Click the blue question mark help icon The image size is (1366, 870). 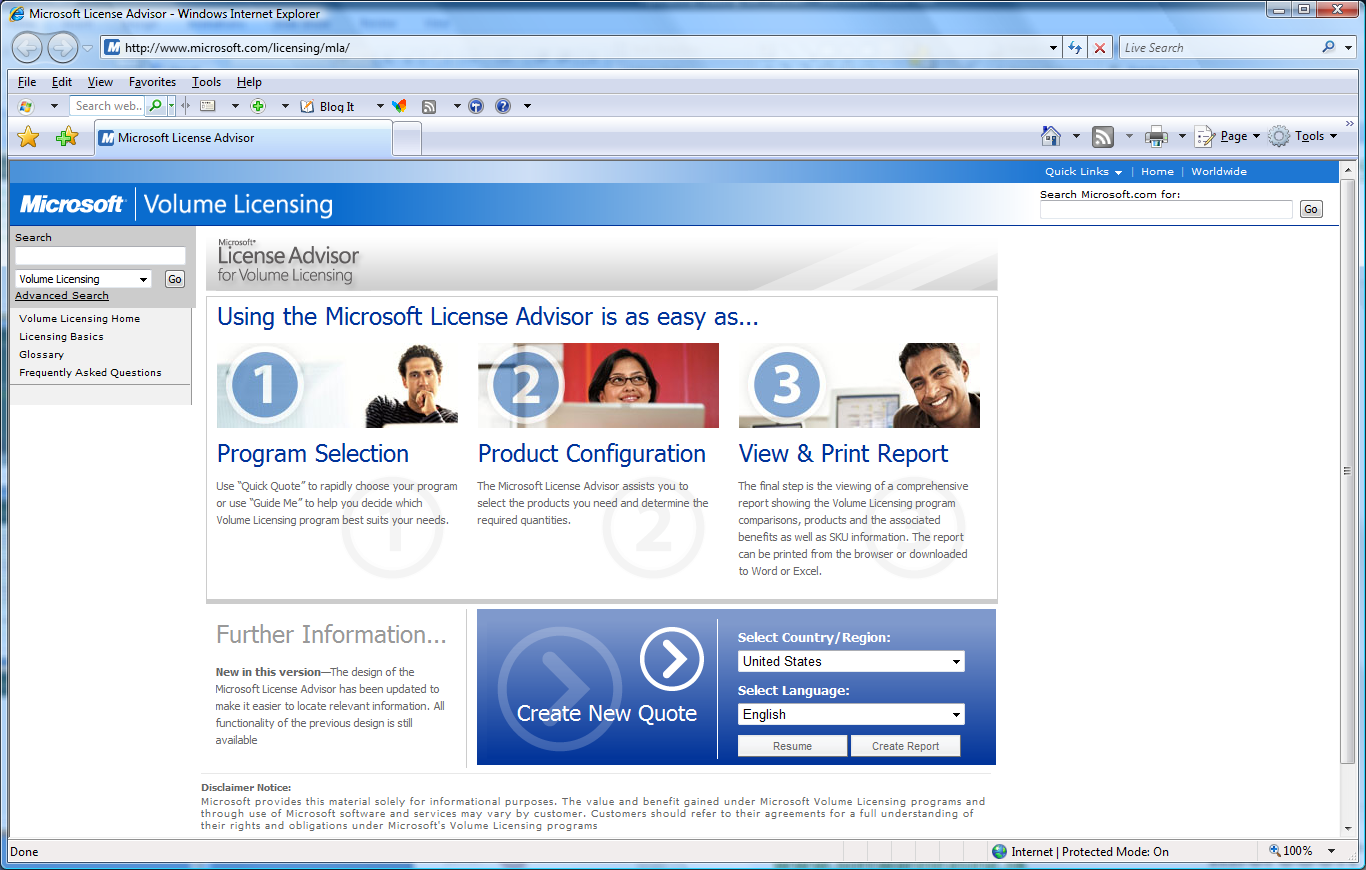[503, 106]
